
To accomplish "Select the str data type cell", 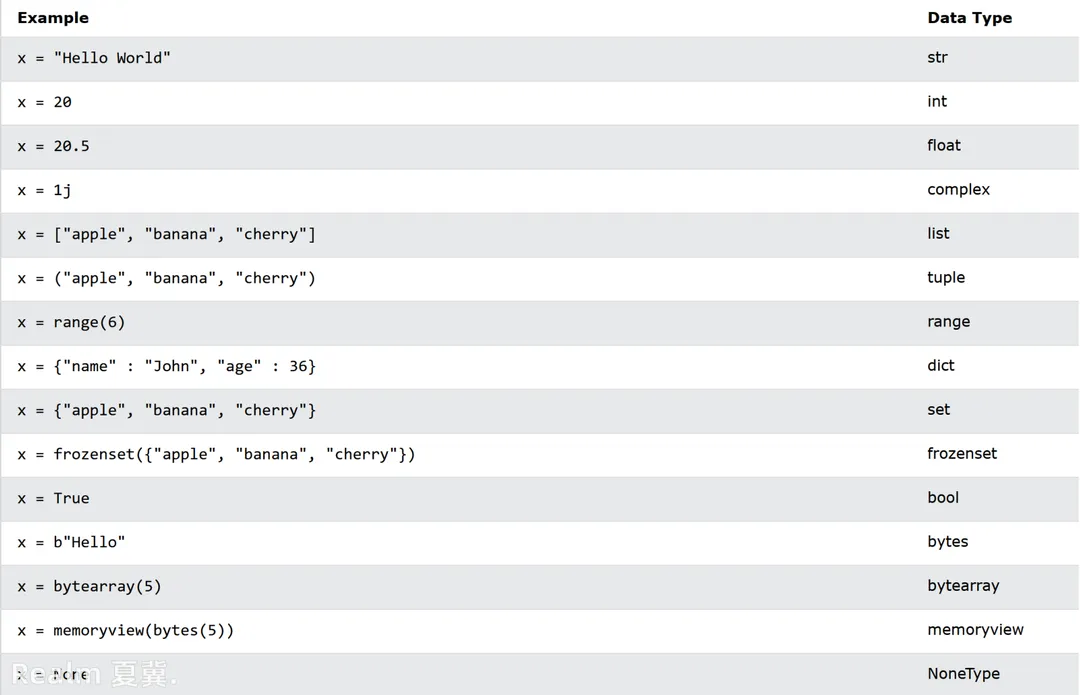I will (x=937, y=57).
